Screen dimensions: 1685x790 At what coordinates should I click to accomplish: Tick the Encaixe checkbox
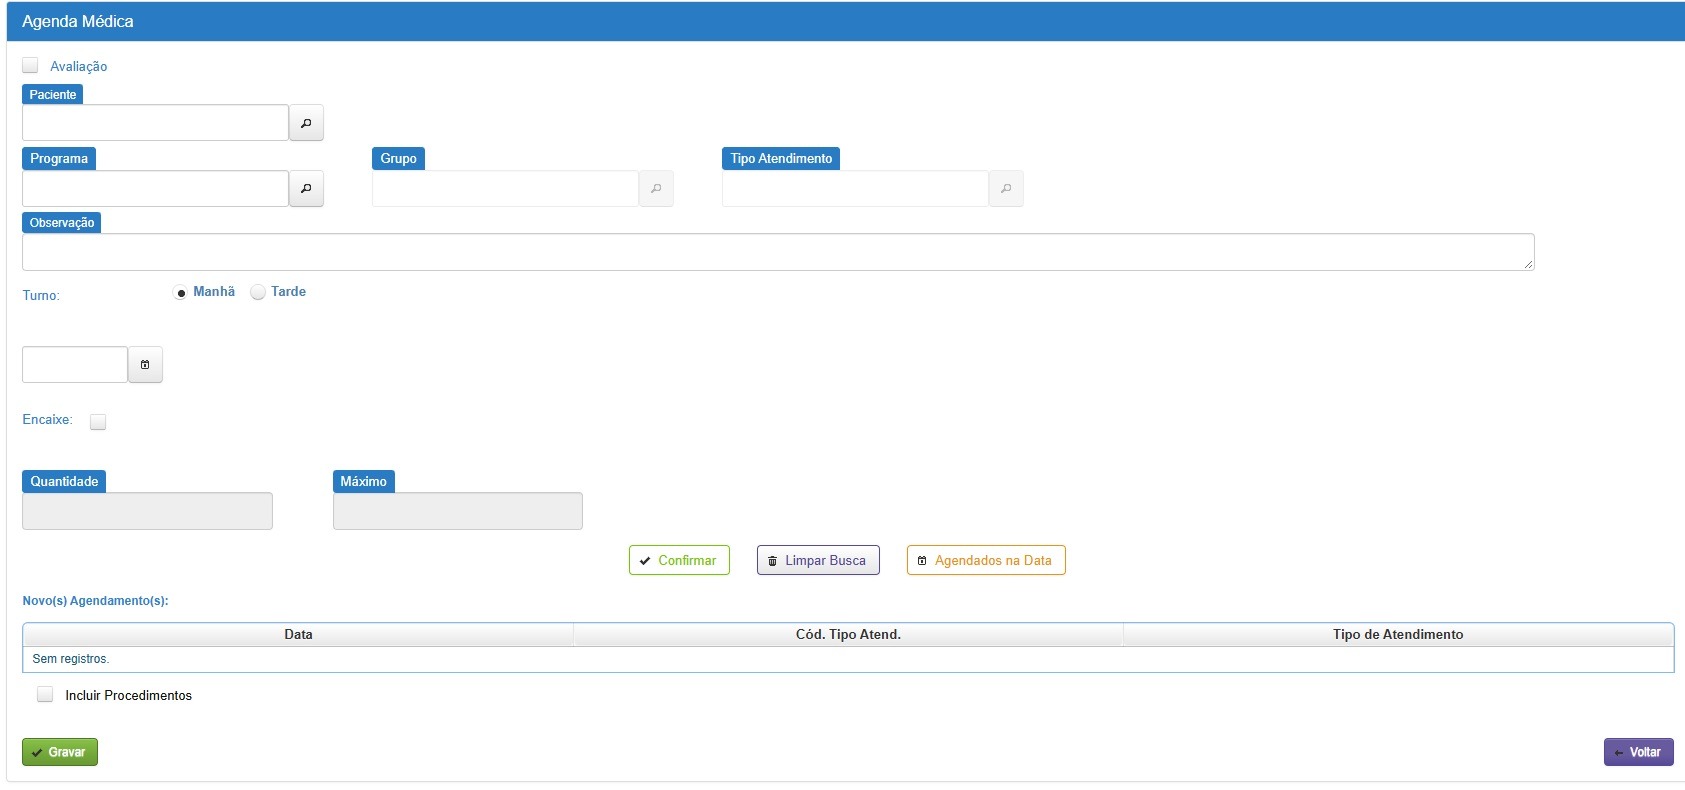point(98,421)
